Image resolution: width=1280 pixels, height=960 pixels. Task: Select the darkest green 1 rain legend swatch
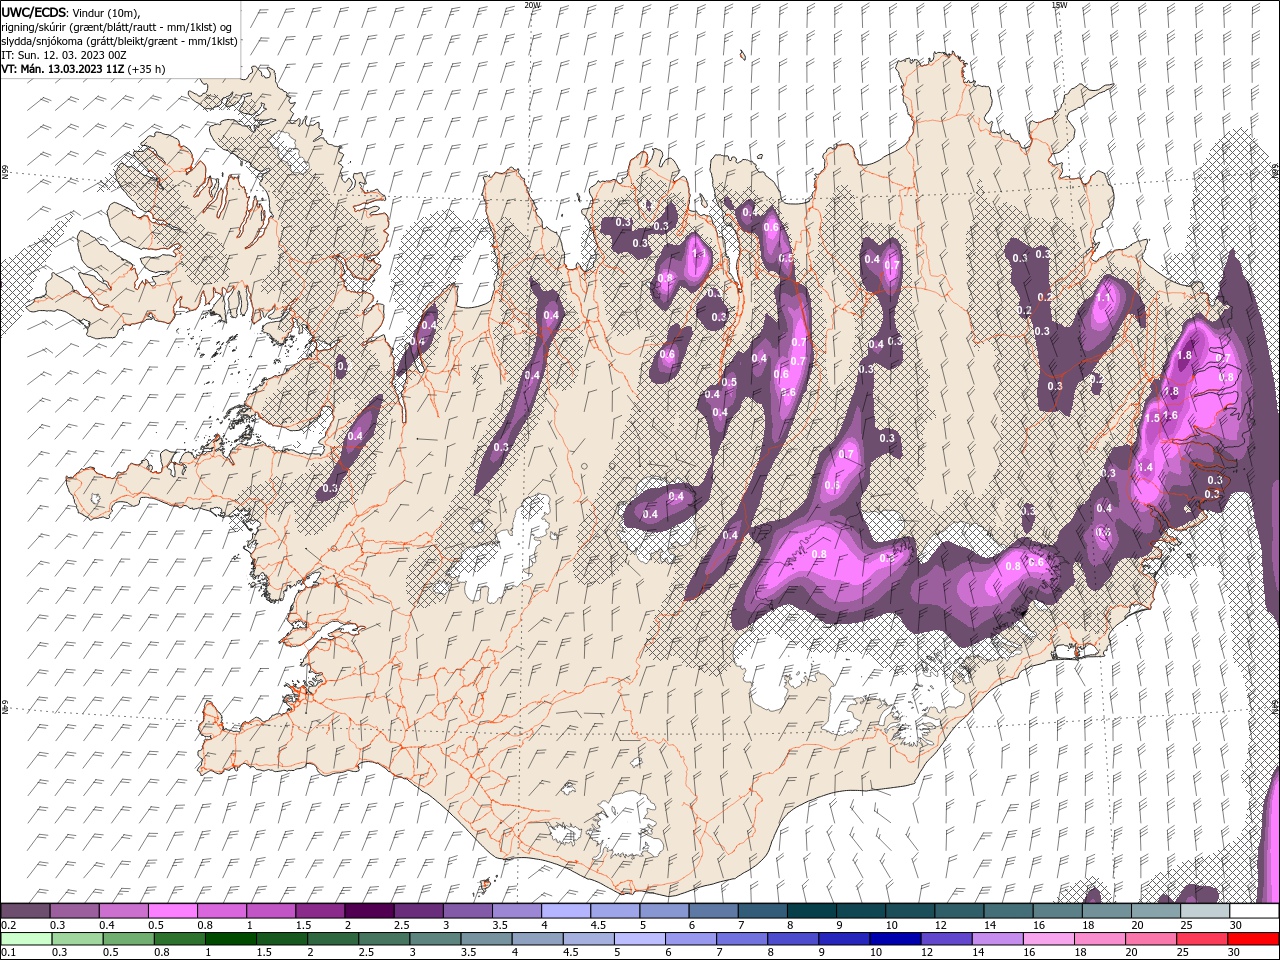(x=230, y=939)
